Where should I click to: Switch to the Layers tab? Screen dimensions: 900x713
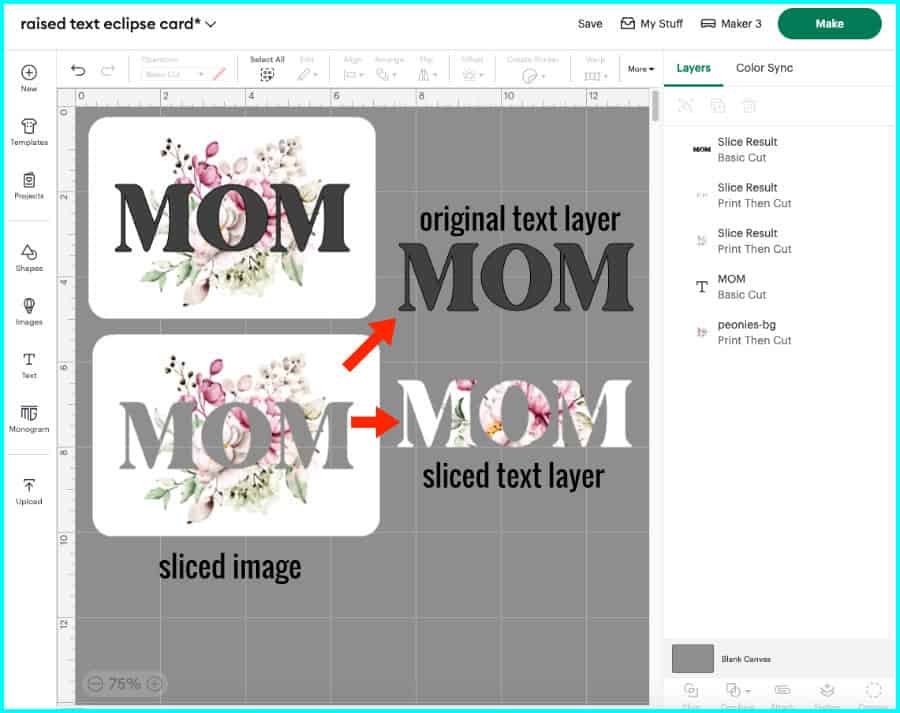point(693,68)
